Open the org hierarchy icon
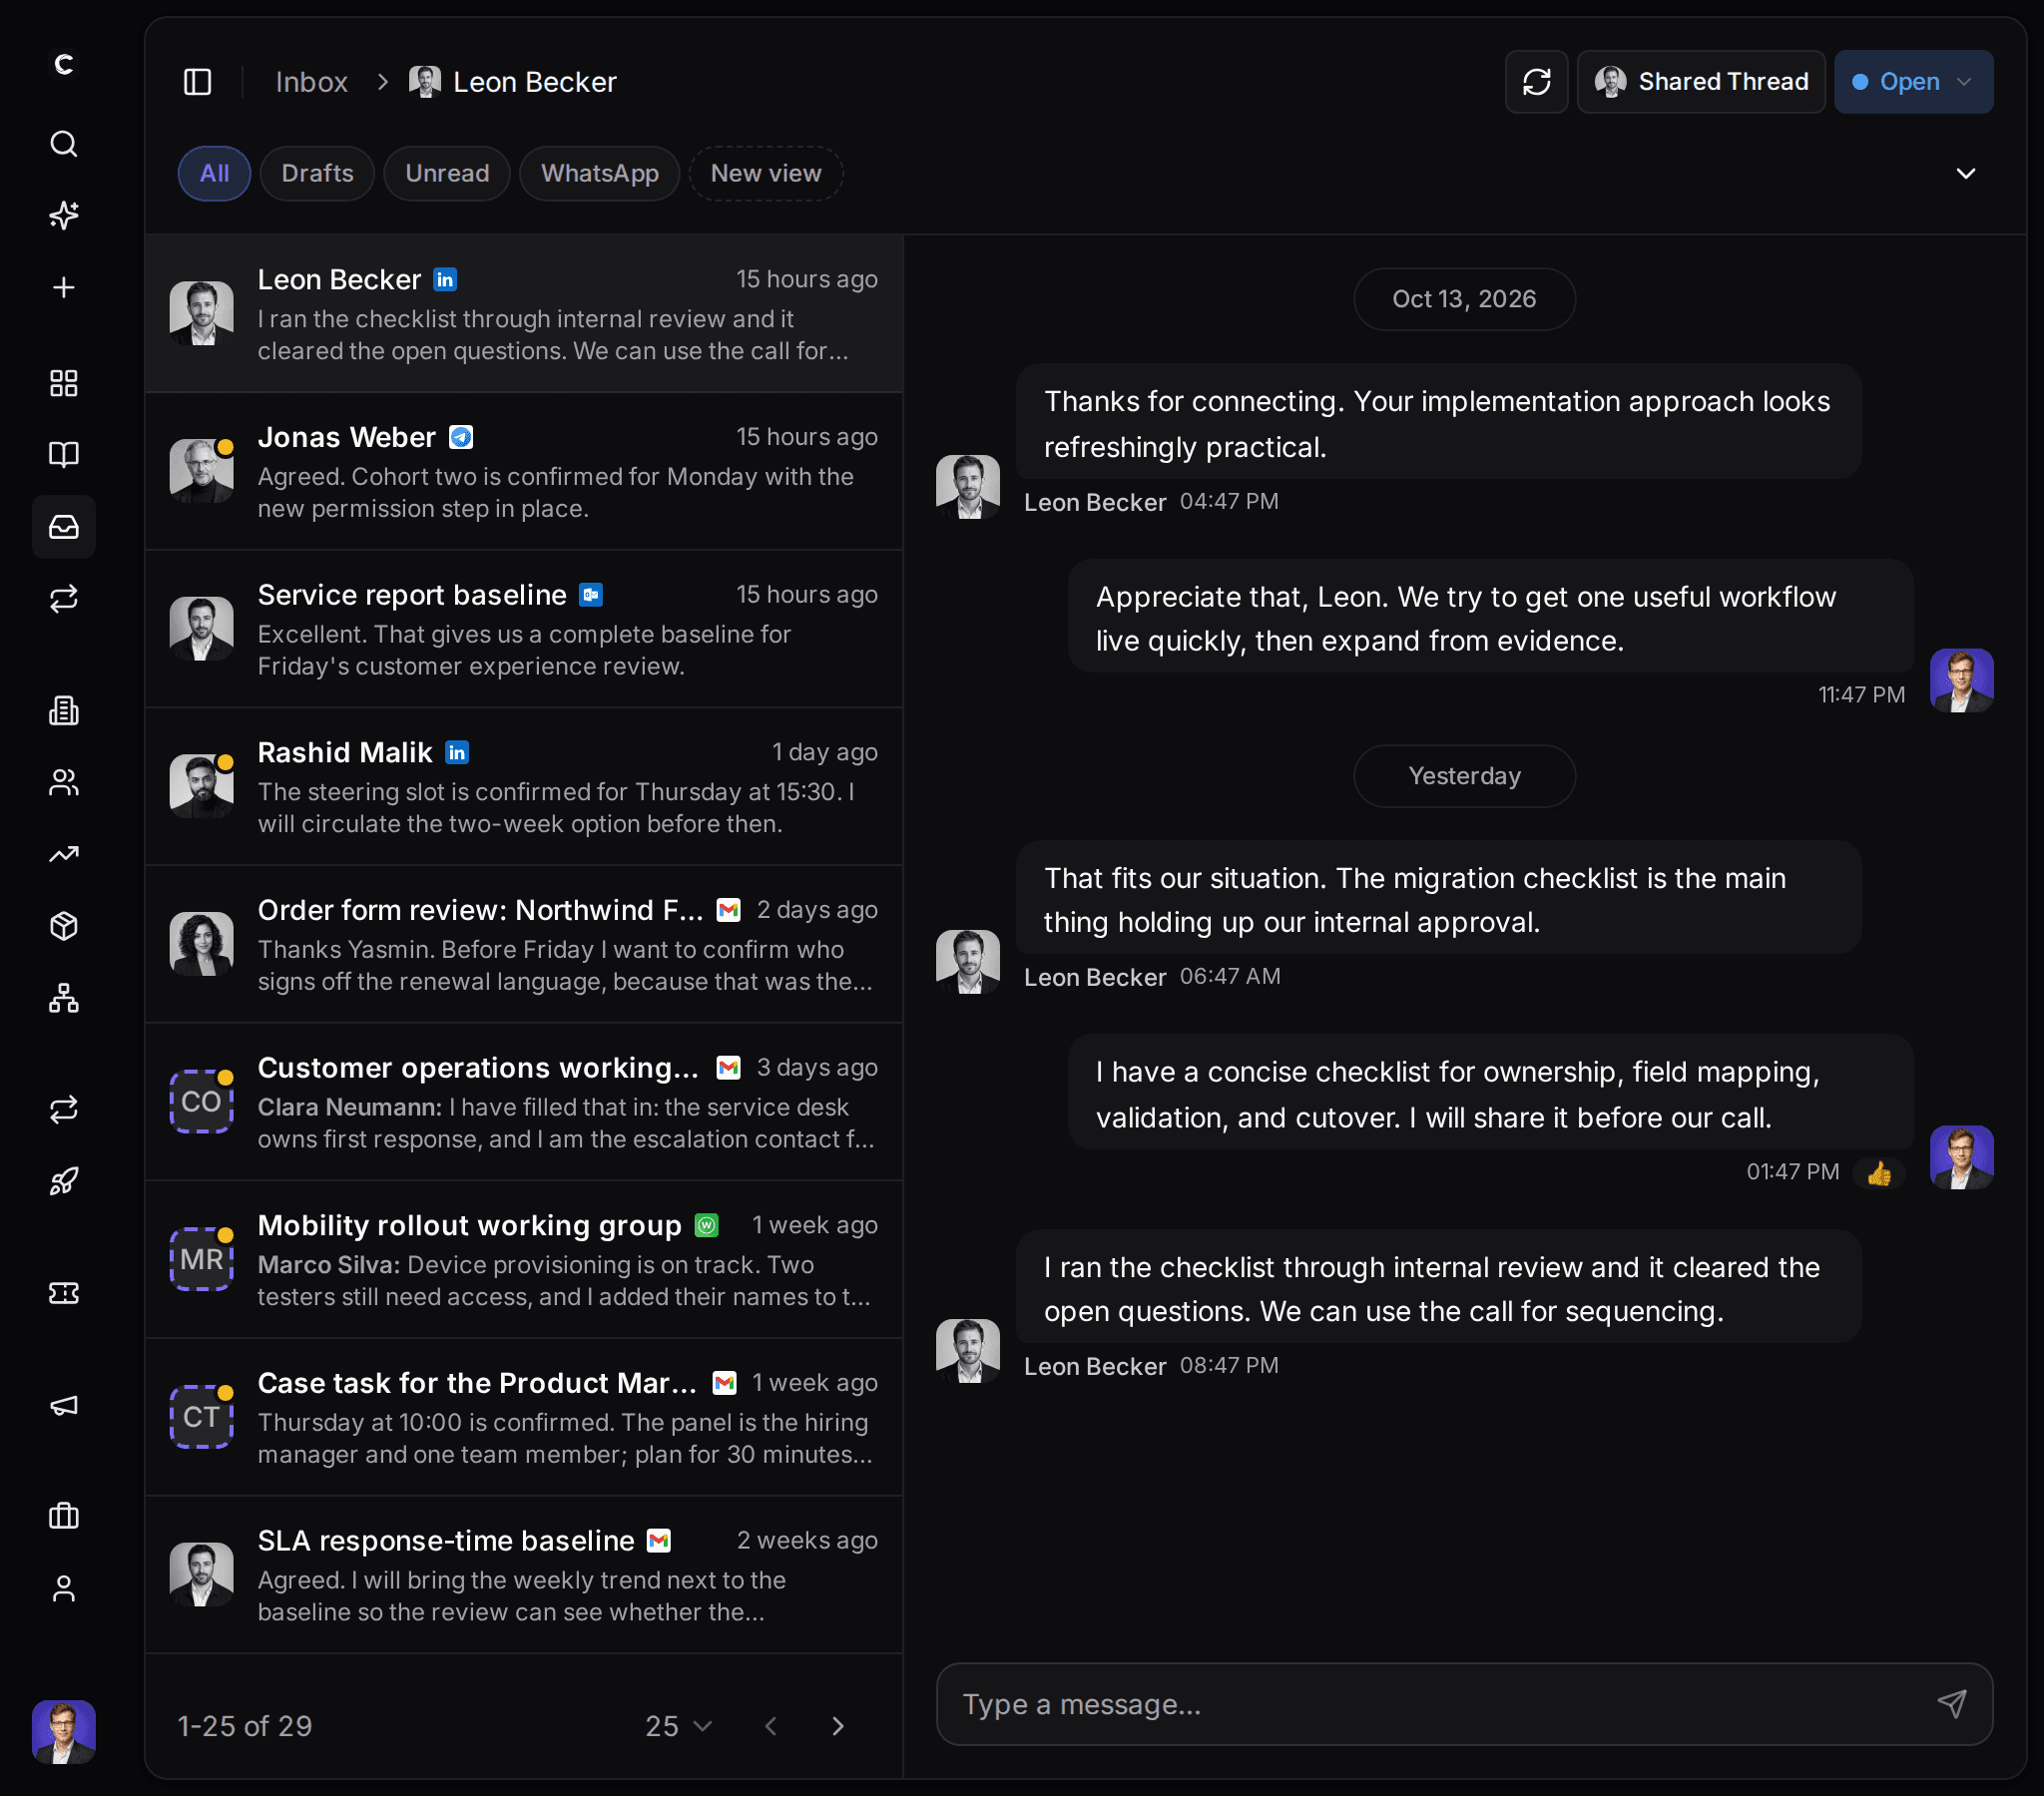This screenshot has height=1796, width=2044. (64, 998)
